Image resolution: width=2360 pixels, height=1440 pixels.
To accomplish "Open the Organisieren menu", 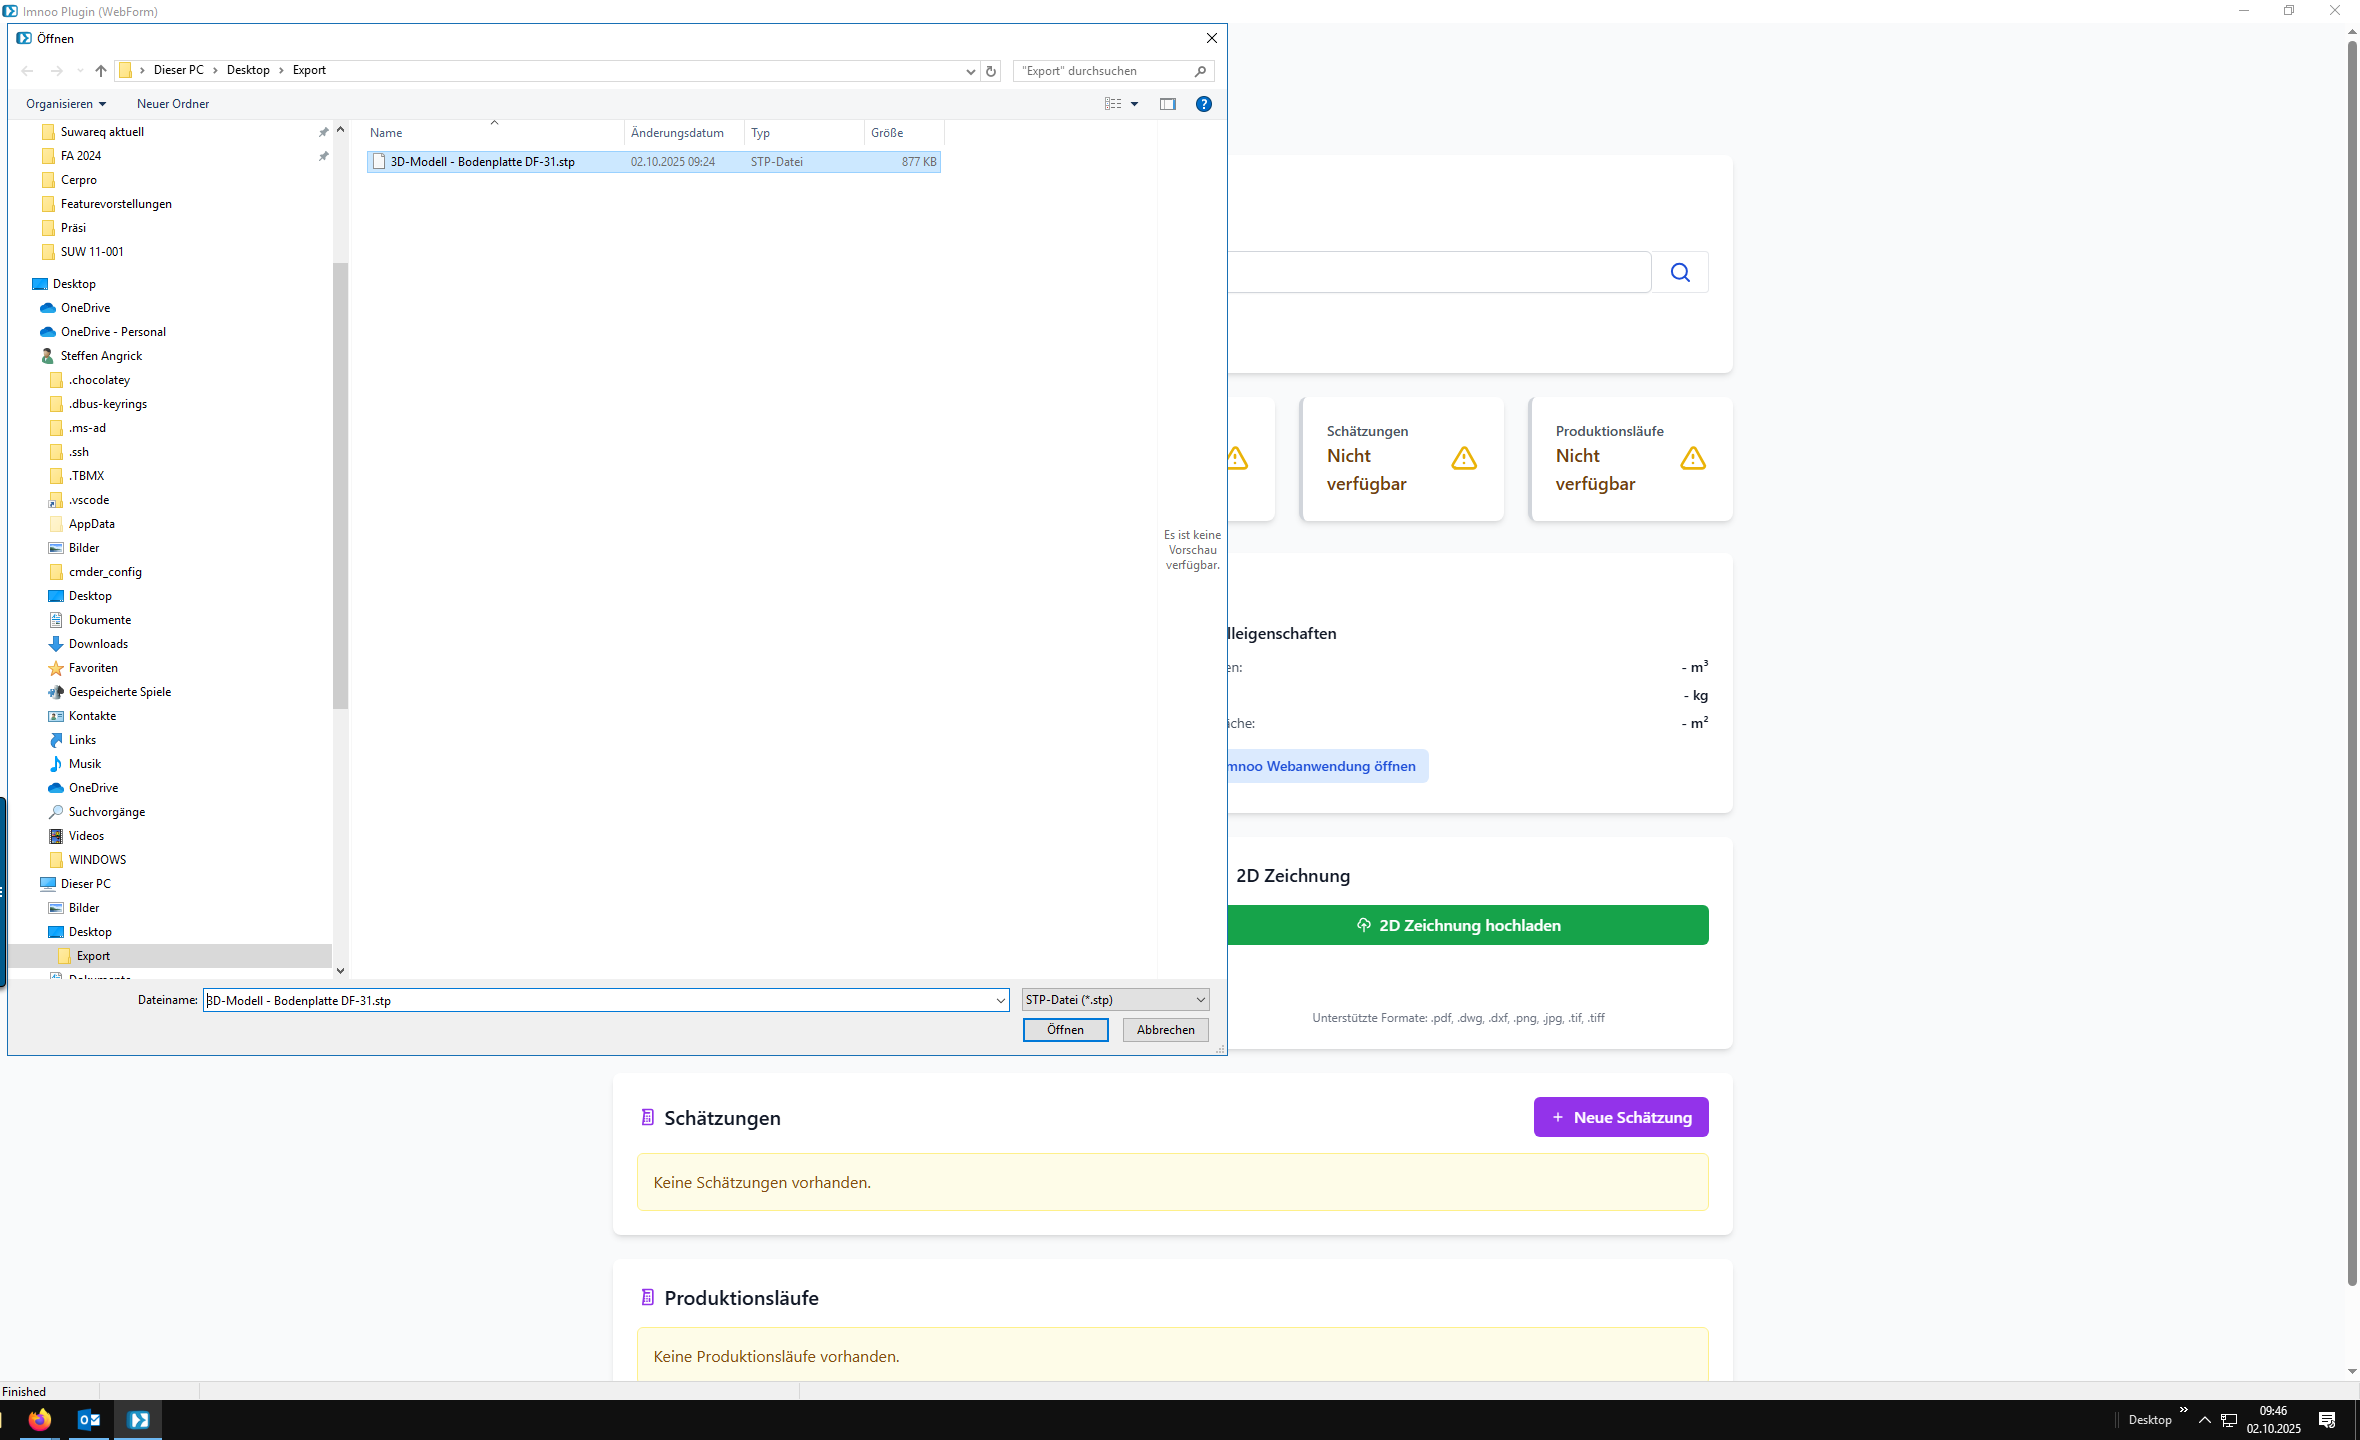I will [66, 104].
